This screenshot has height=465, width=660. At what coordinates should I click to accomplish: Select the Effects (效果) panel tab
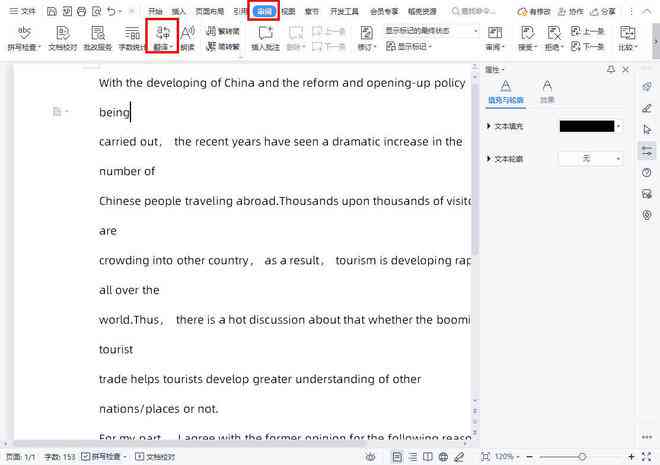547,93
